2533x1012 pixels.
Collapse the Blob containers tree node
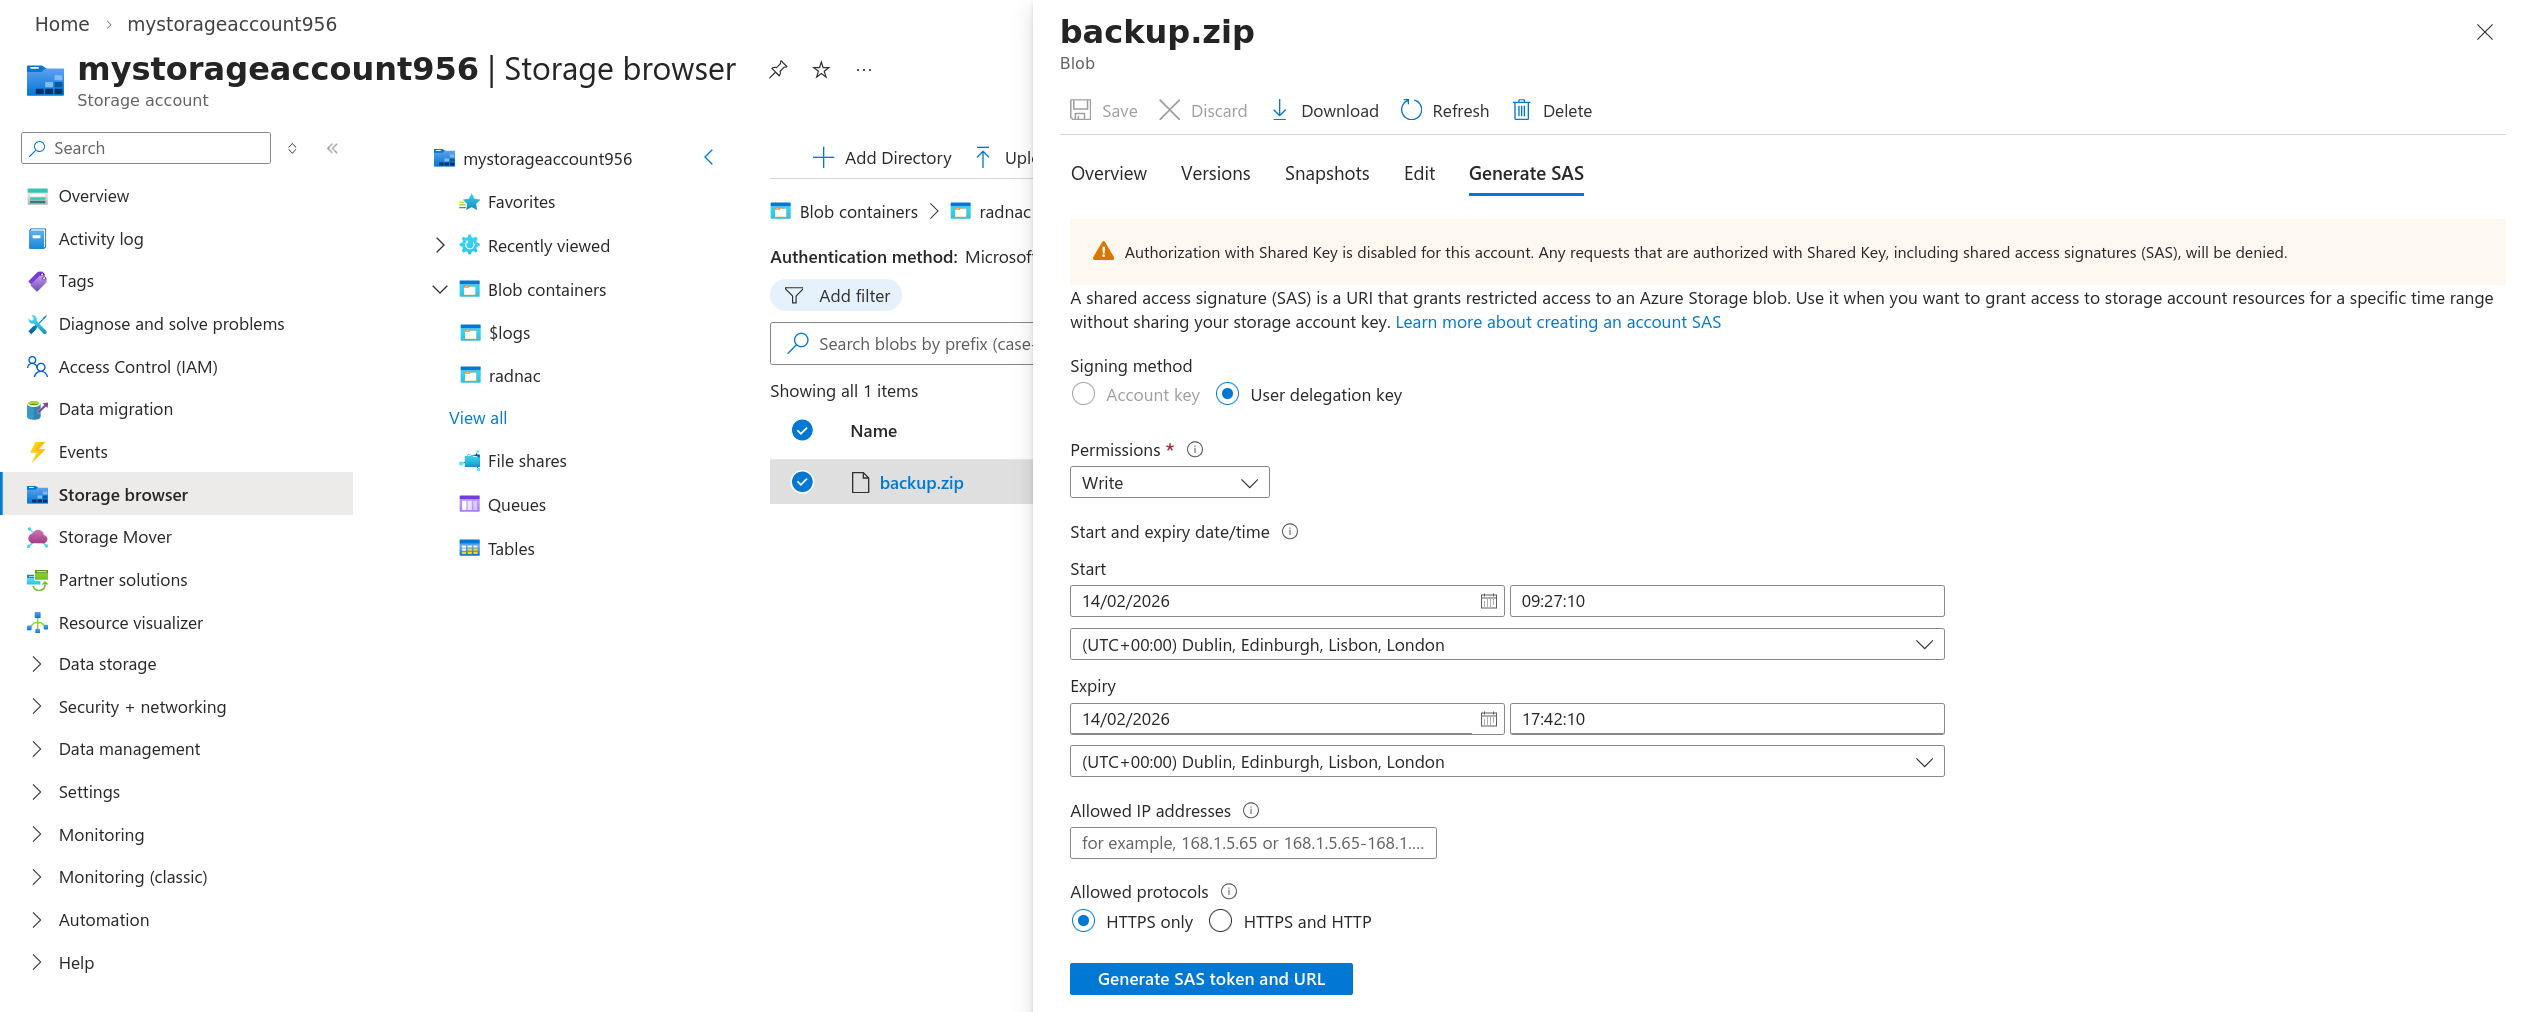click(439, 289)
